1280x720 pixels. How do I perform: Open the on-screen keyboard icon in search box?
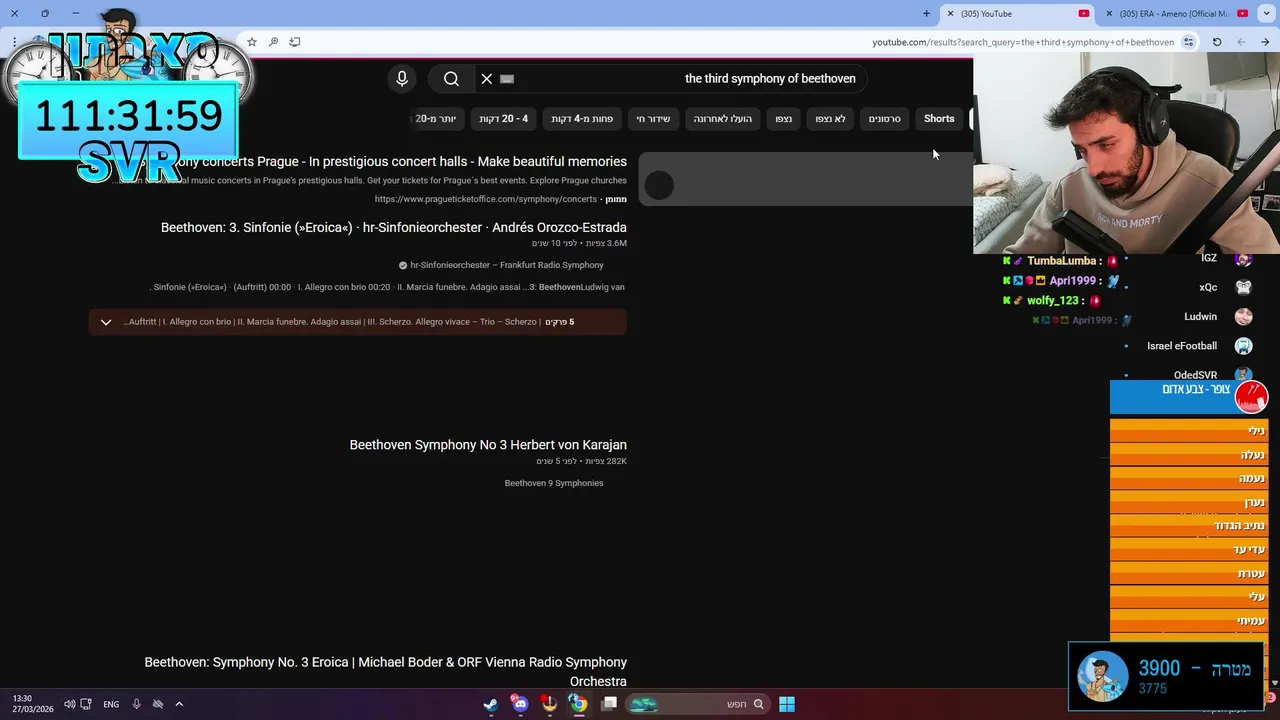507,79
